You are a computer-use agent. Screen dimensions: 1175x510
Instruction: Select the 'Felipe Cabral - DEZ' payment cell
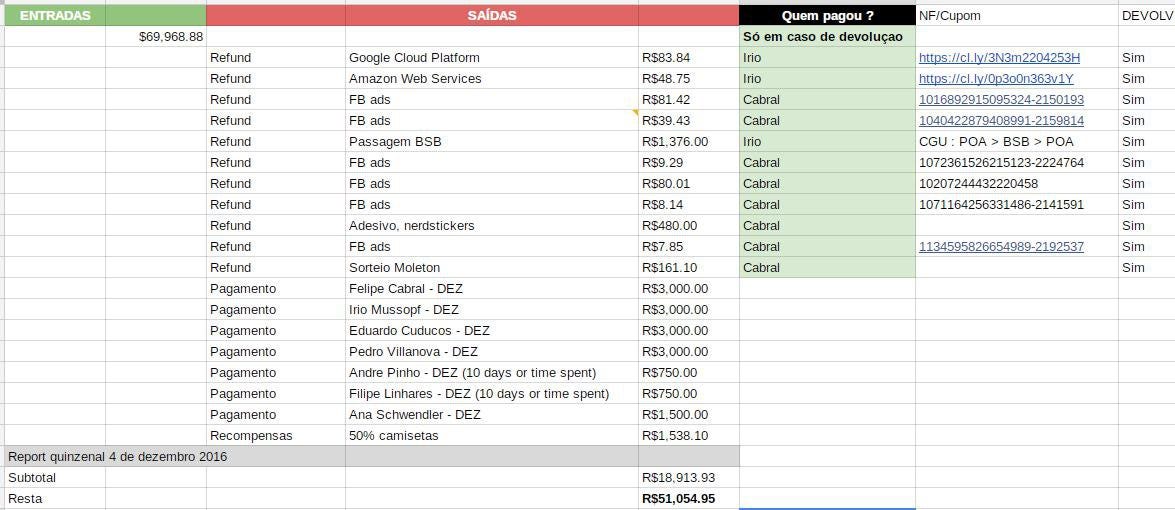pyautogui.click(x=491, y=289)
